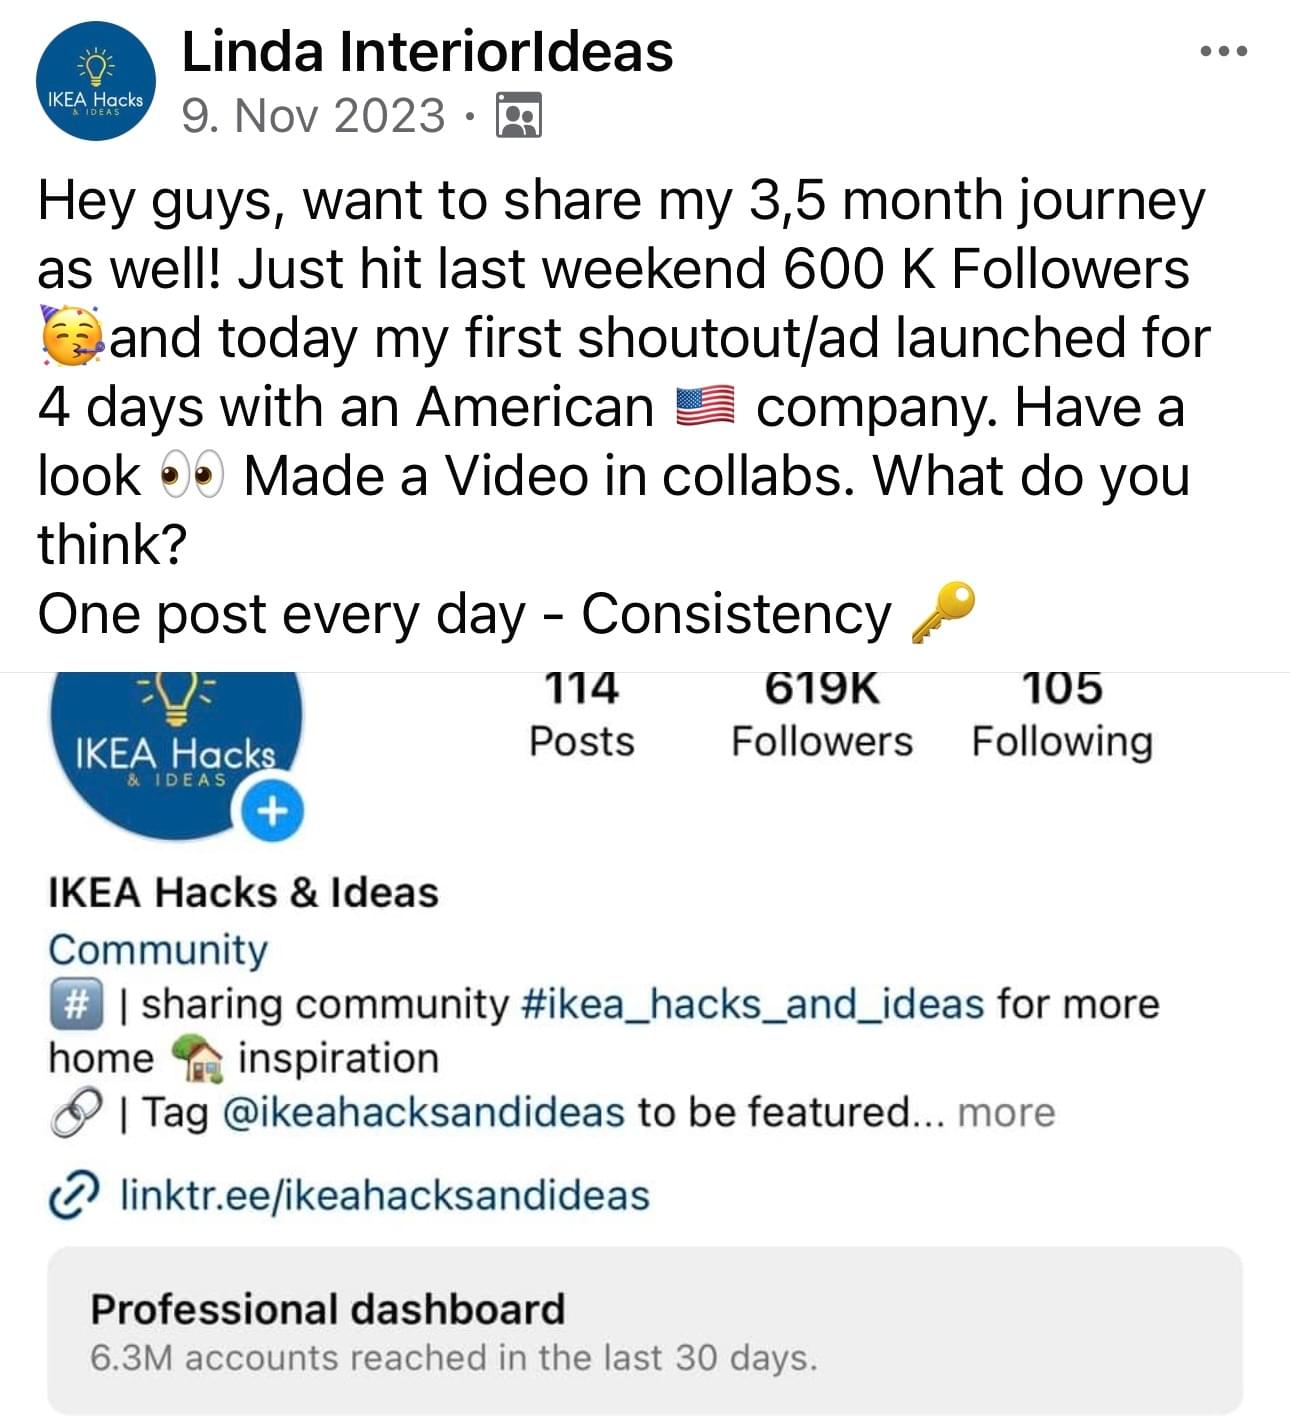Open the linktr.ee/ikeahacksandideas link
The width and height of the screenshot is (1290, 1428).
point(385,1194)
